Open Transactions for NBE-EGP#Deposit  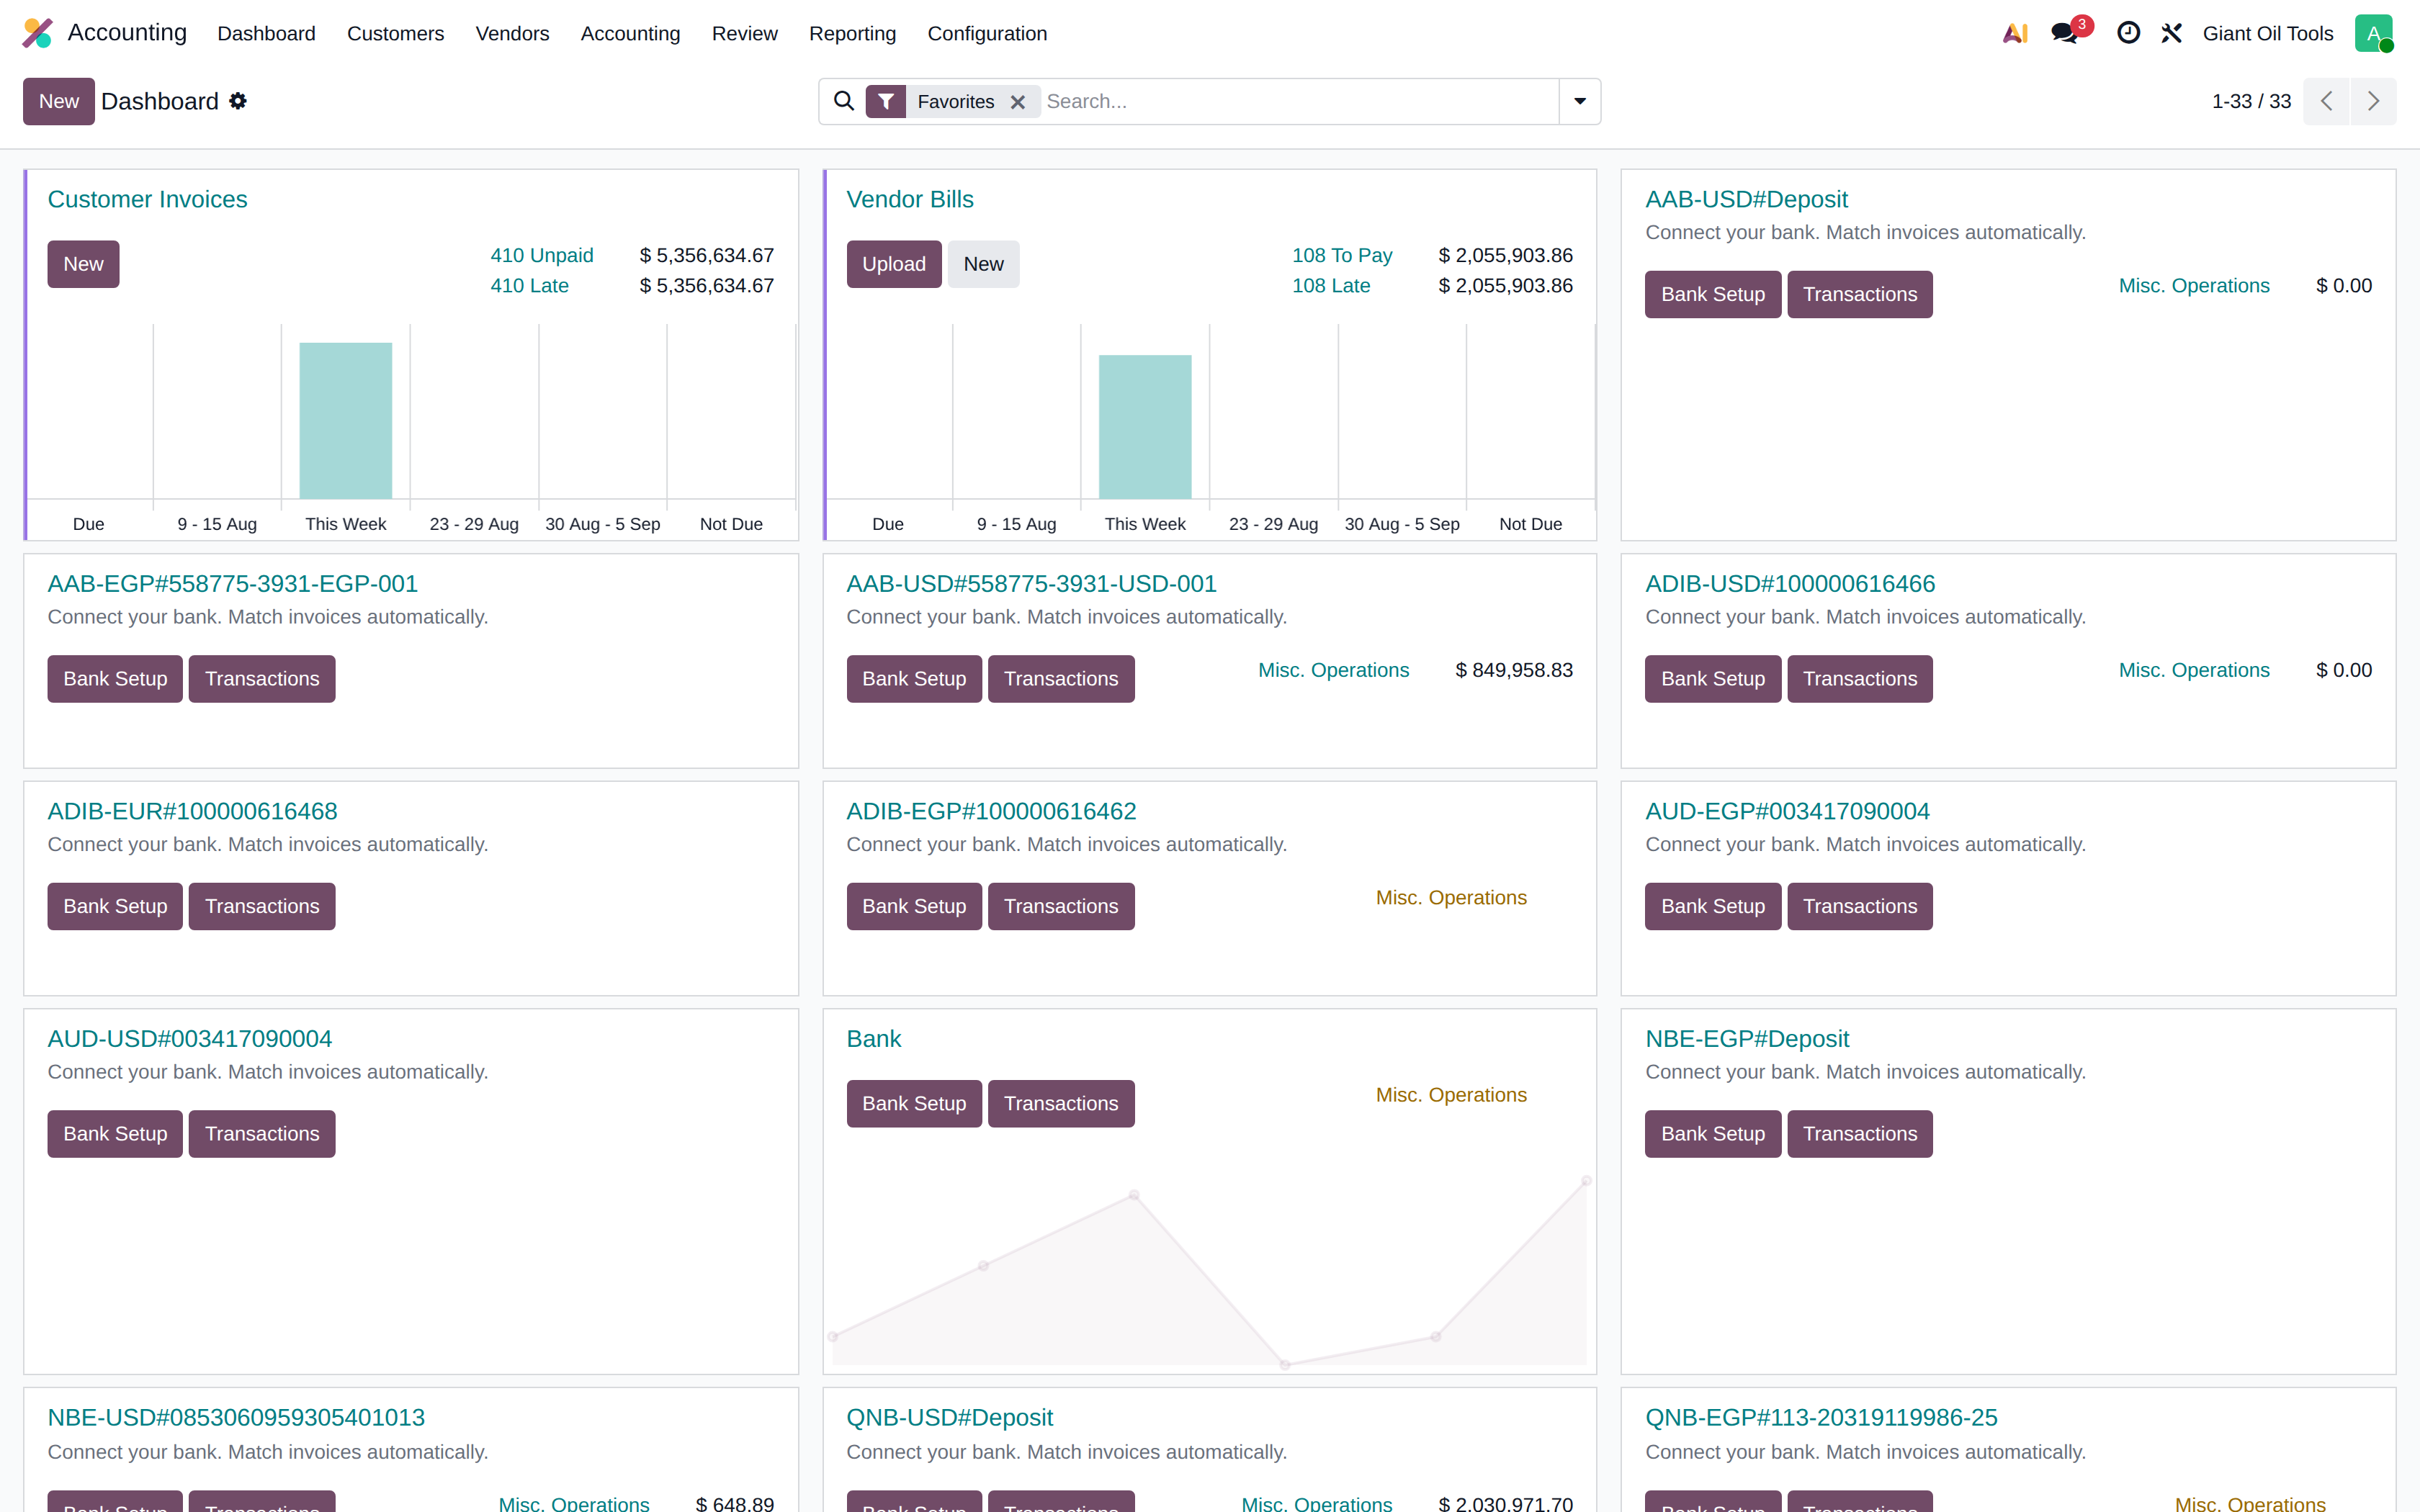(1859, 1134)
